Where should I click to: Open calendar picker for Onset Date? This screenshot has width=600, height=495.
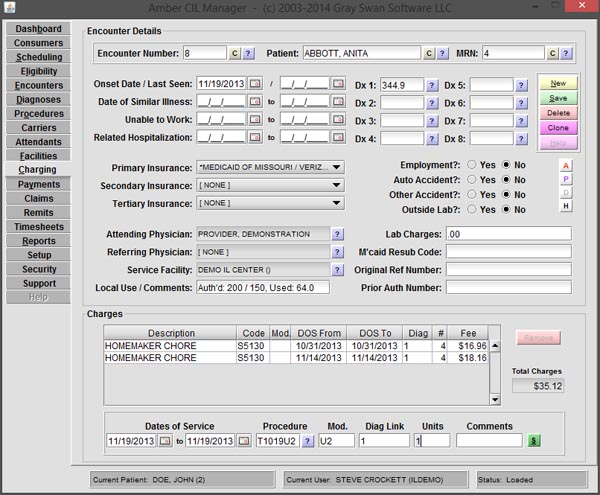(254, 84)
